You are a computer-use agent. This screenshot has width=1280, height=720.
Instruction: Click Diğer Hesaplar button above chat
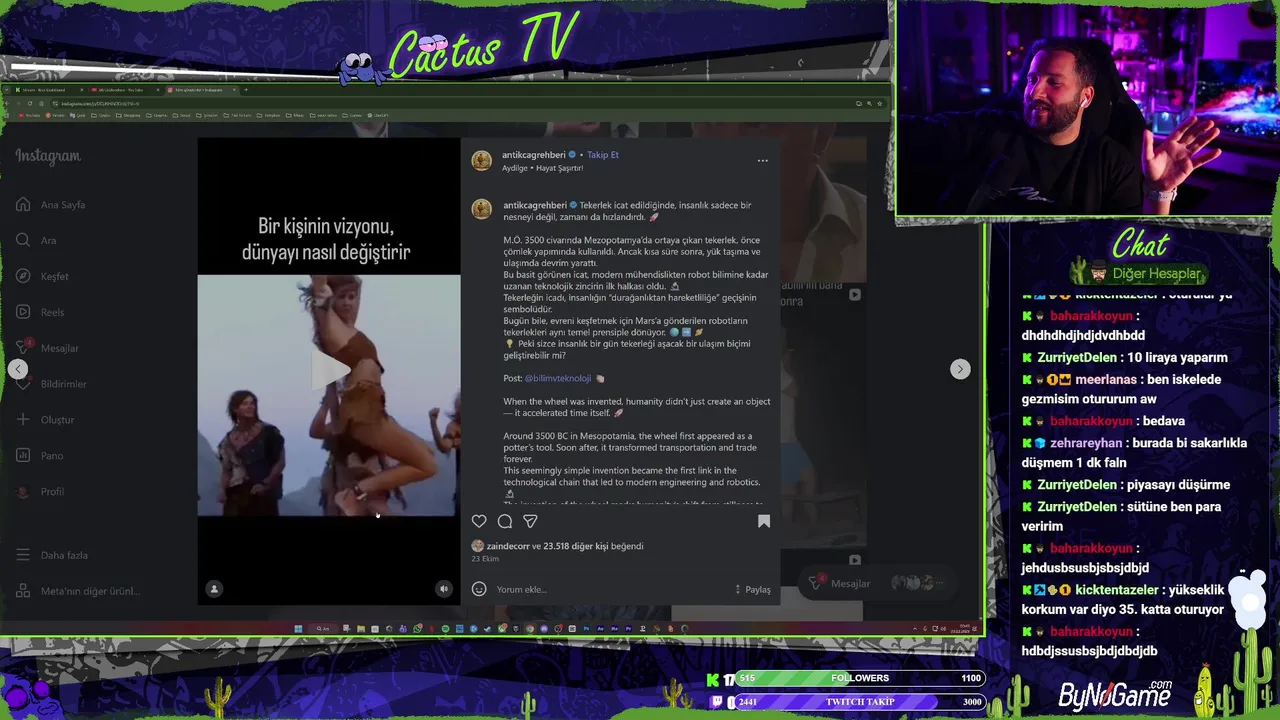[1140, 273]
